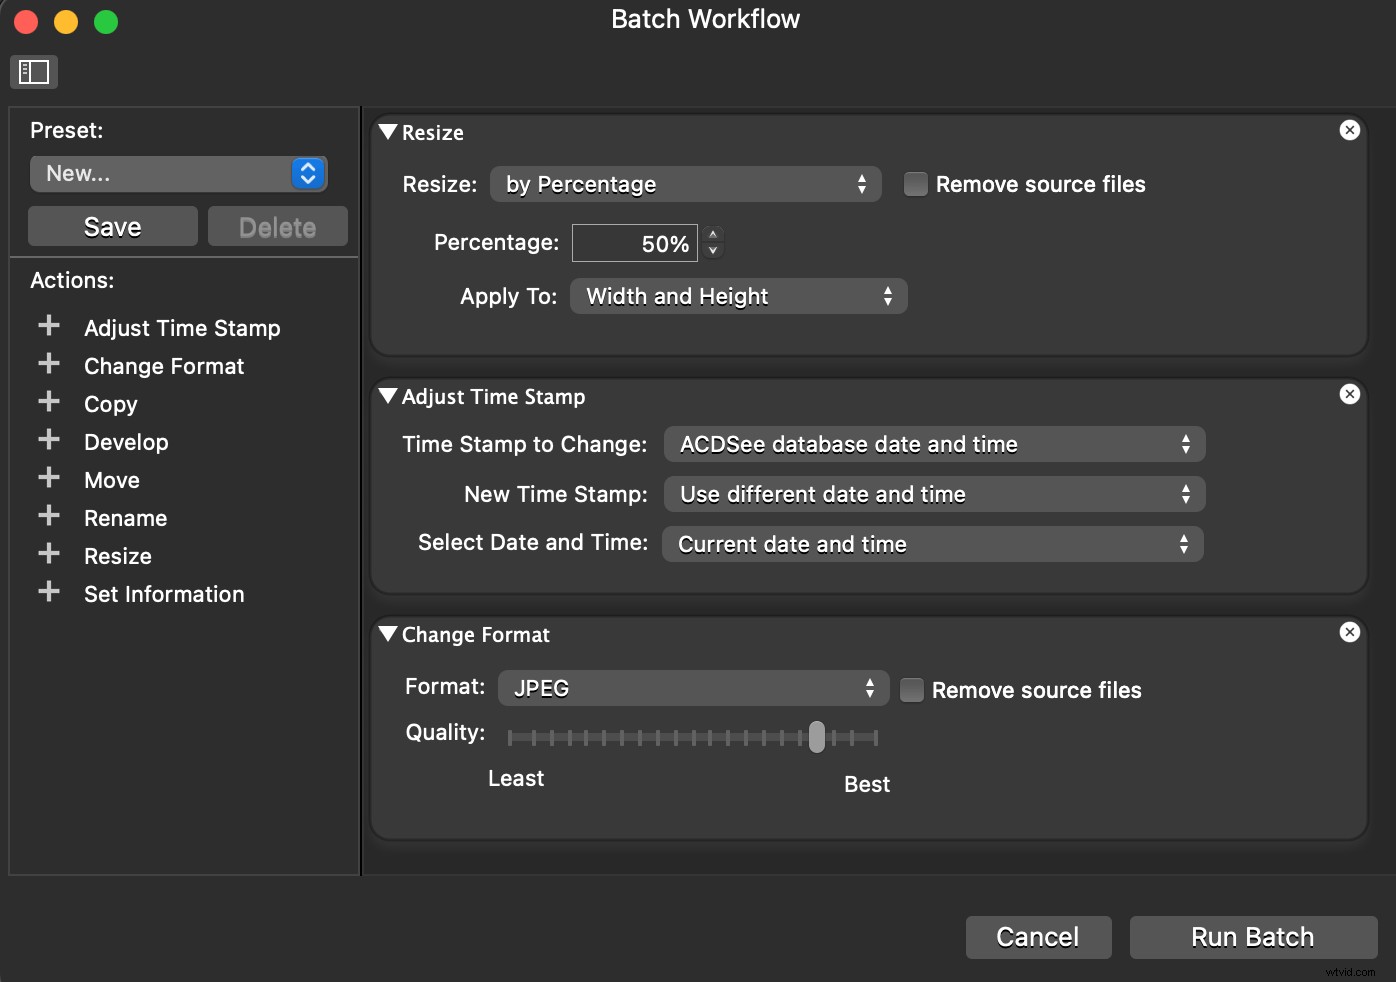Click the Run Batch button
The image size is (1396, 982).
1252,937
